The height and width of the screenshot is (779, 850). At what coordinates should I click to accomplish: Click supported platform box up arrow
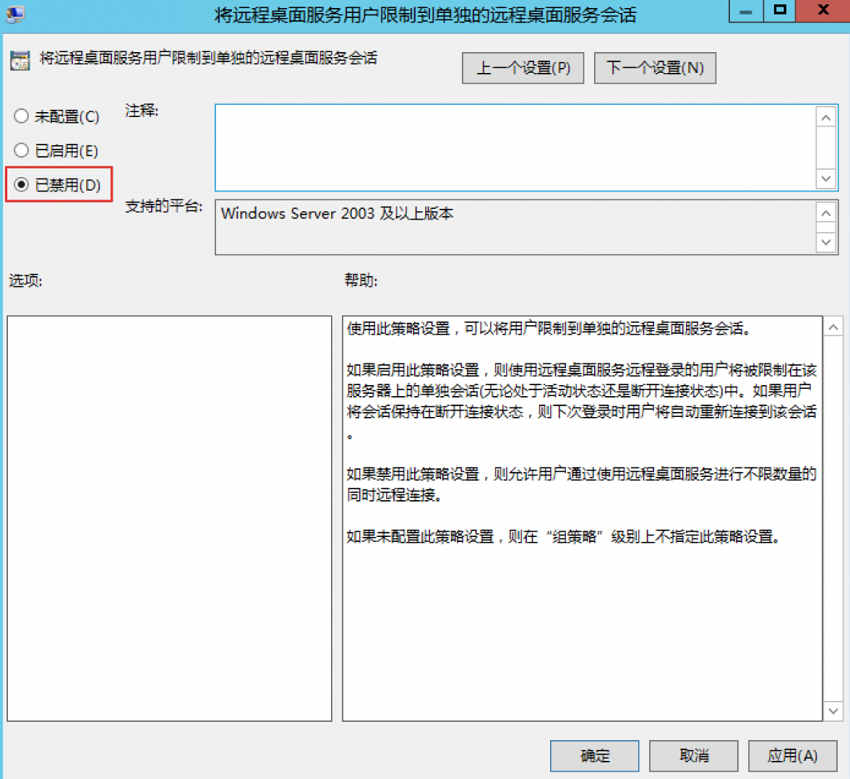[x=826, y=213]
